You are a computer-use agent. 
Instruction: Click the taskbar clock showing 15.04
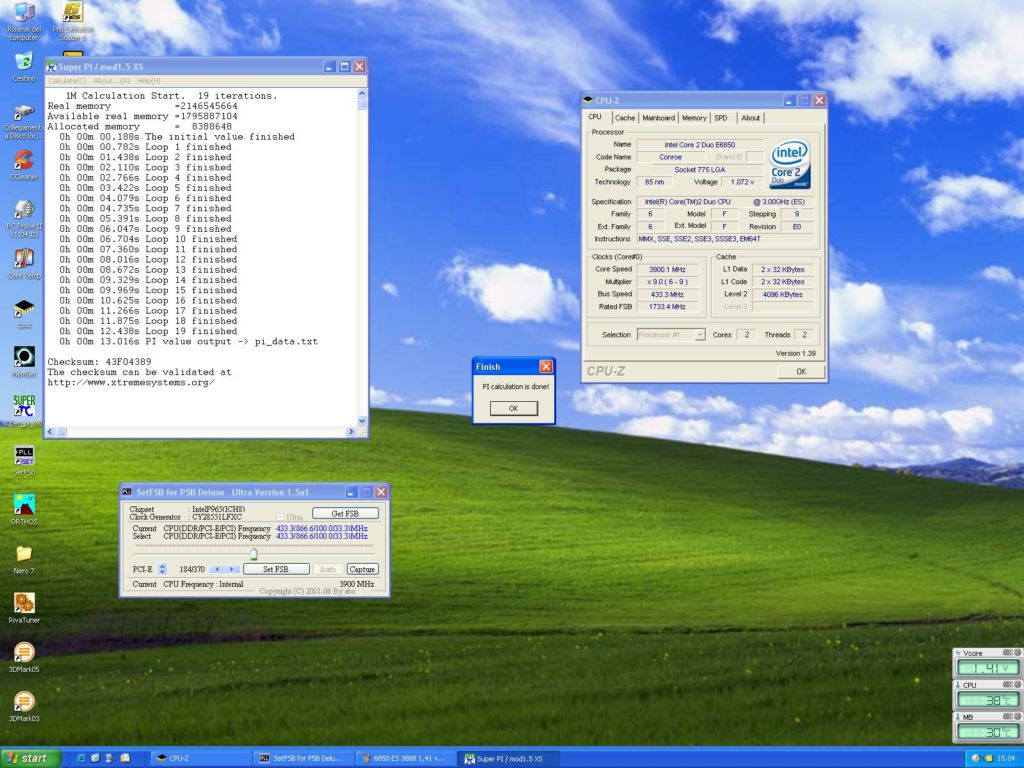pos(1005,758)
